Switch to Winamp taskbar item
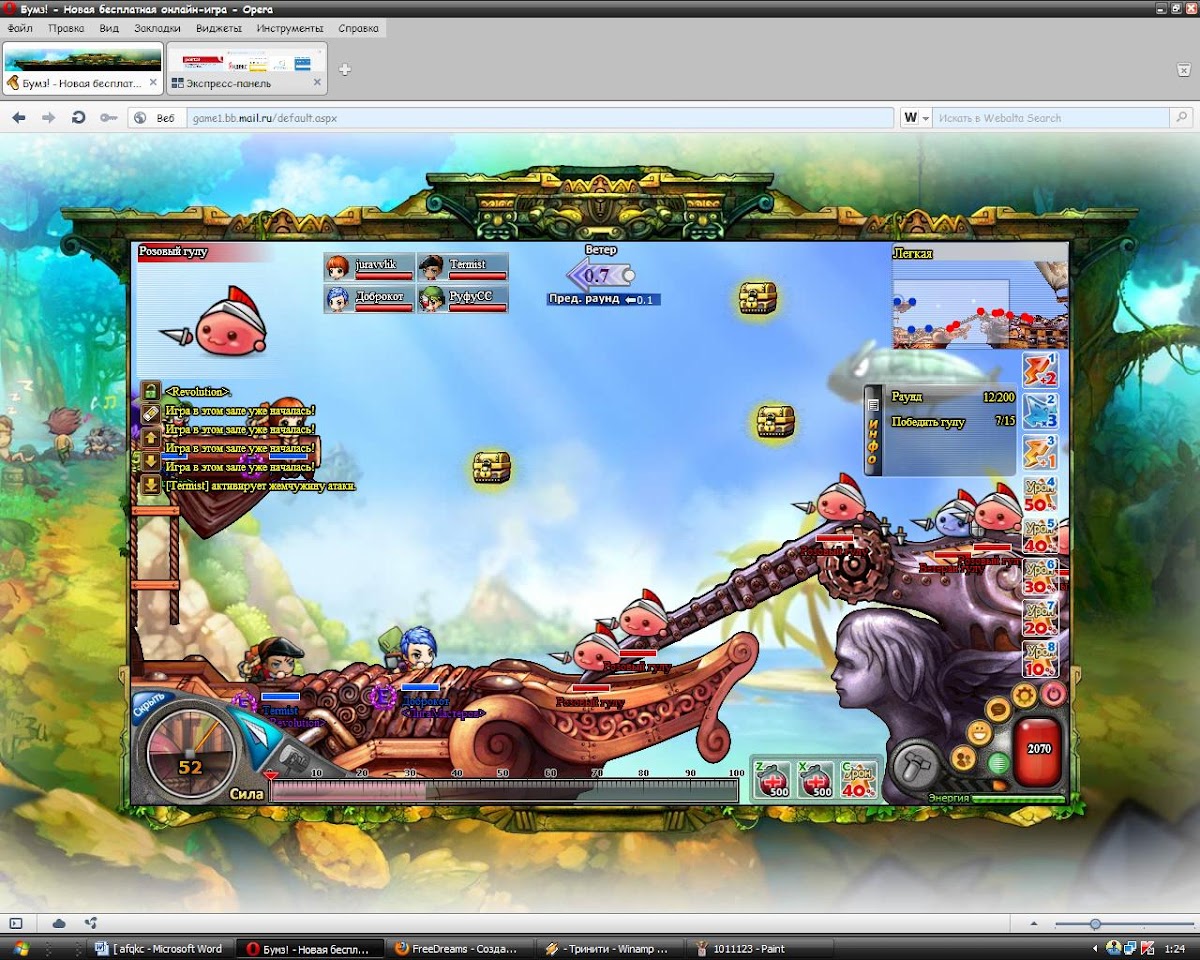 tap(610, 948)
